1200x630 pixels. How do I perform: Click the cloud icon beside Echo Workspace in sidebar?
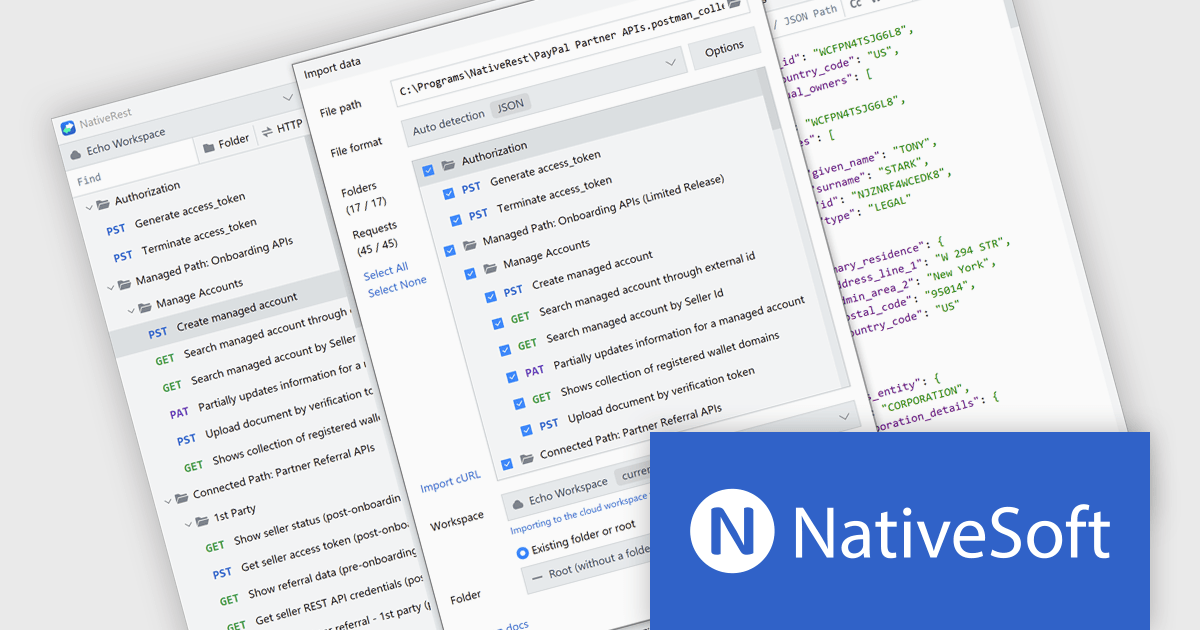point(75,155)
